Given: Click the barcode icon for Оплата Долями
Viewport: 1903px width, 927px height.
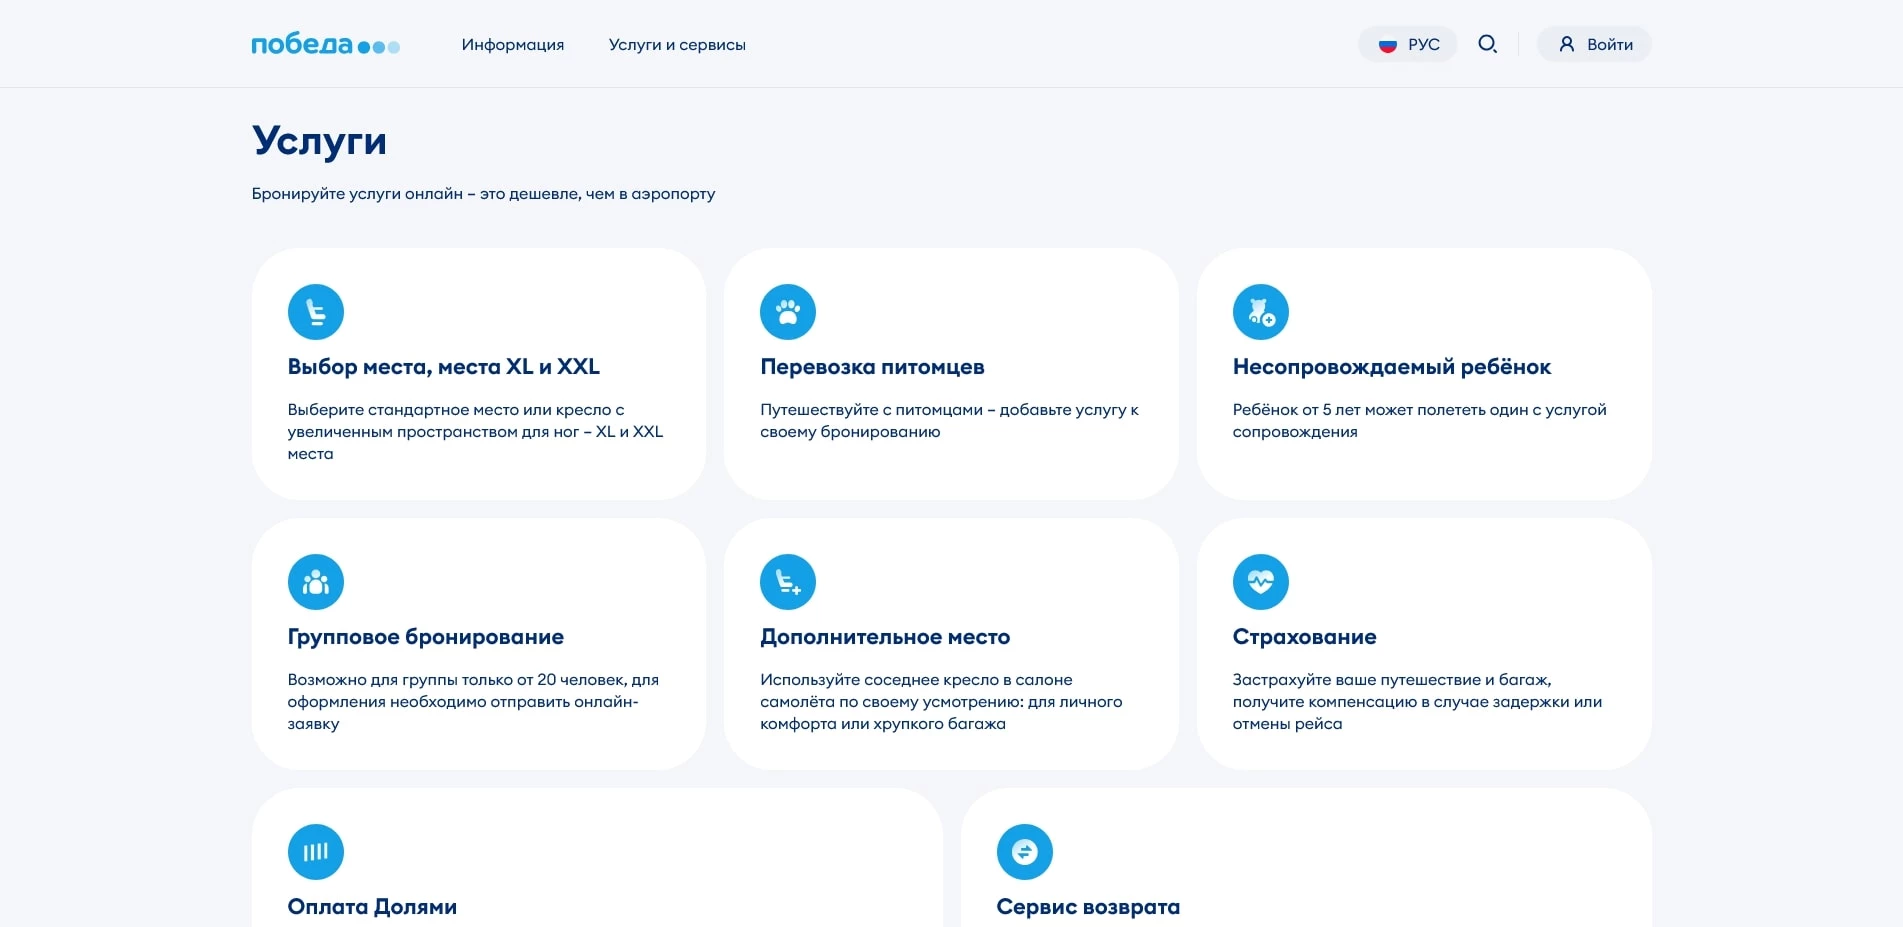Looking at the screenshot, I should 316,851.
